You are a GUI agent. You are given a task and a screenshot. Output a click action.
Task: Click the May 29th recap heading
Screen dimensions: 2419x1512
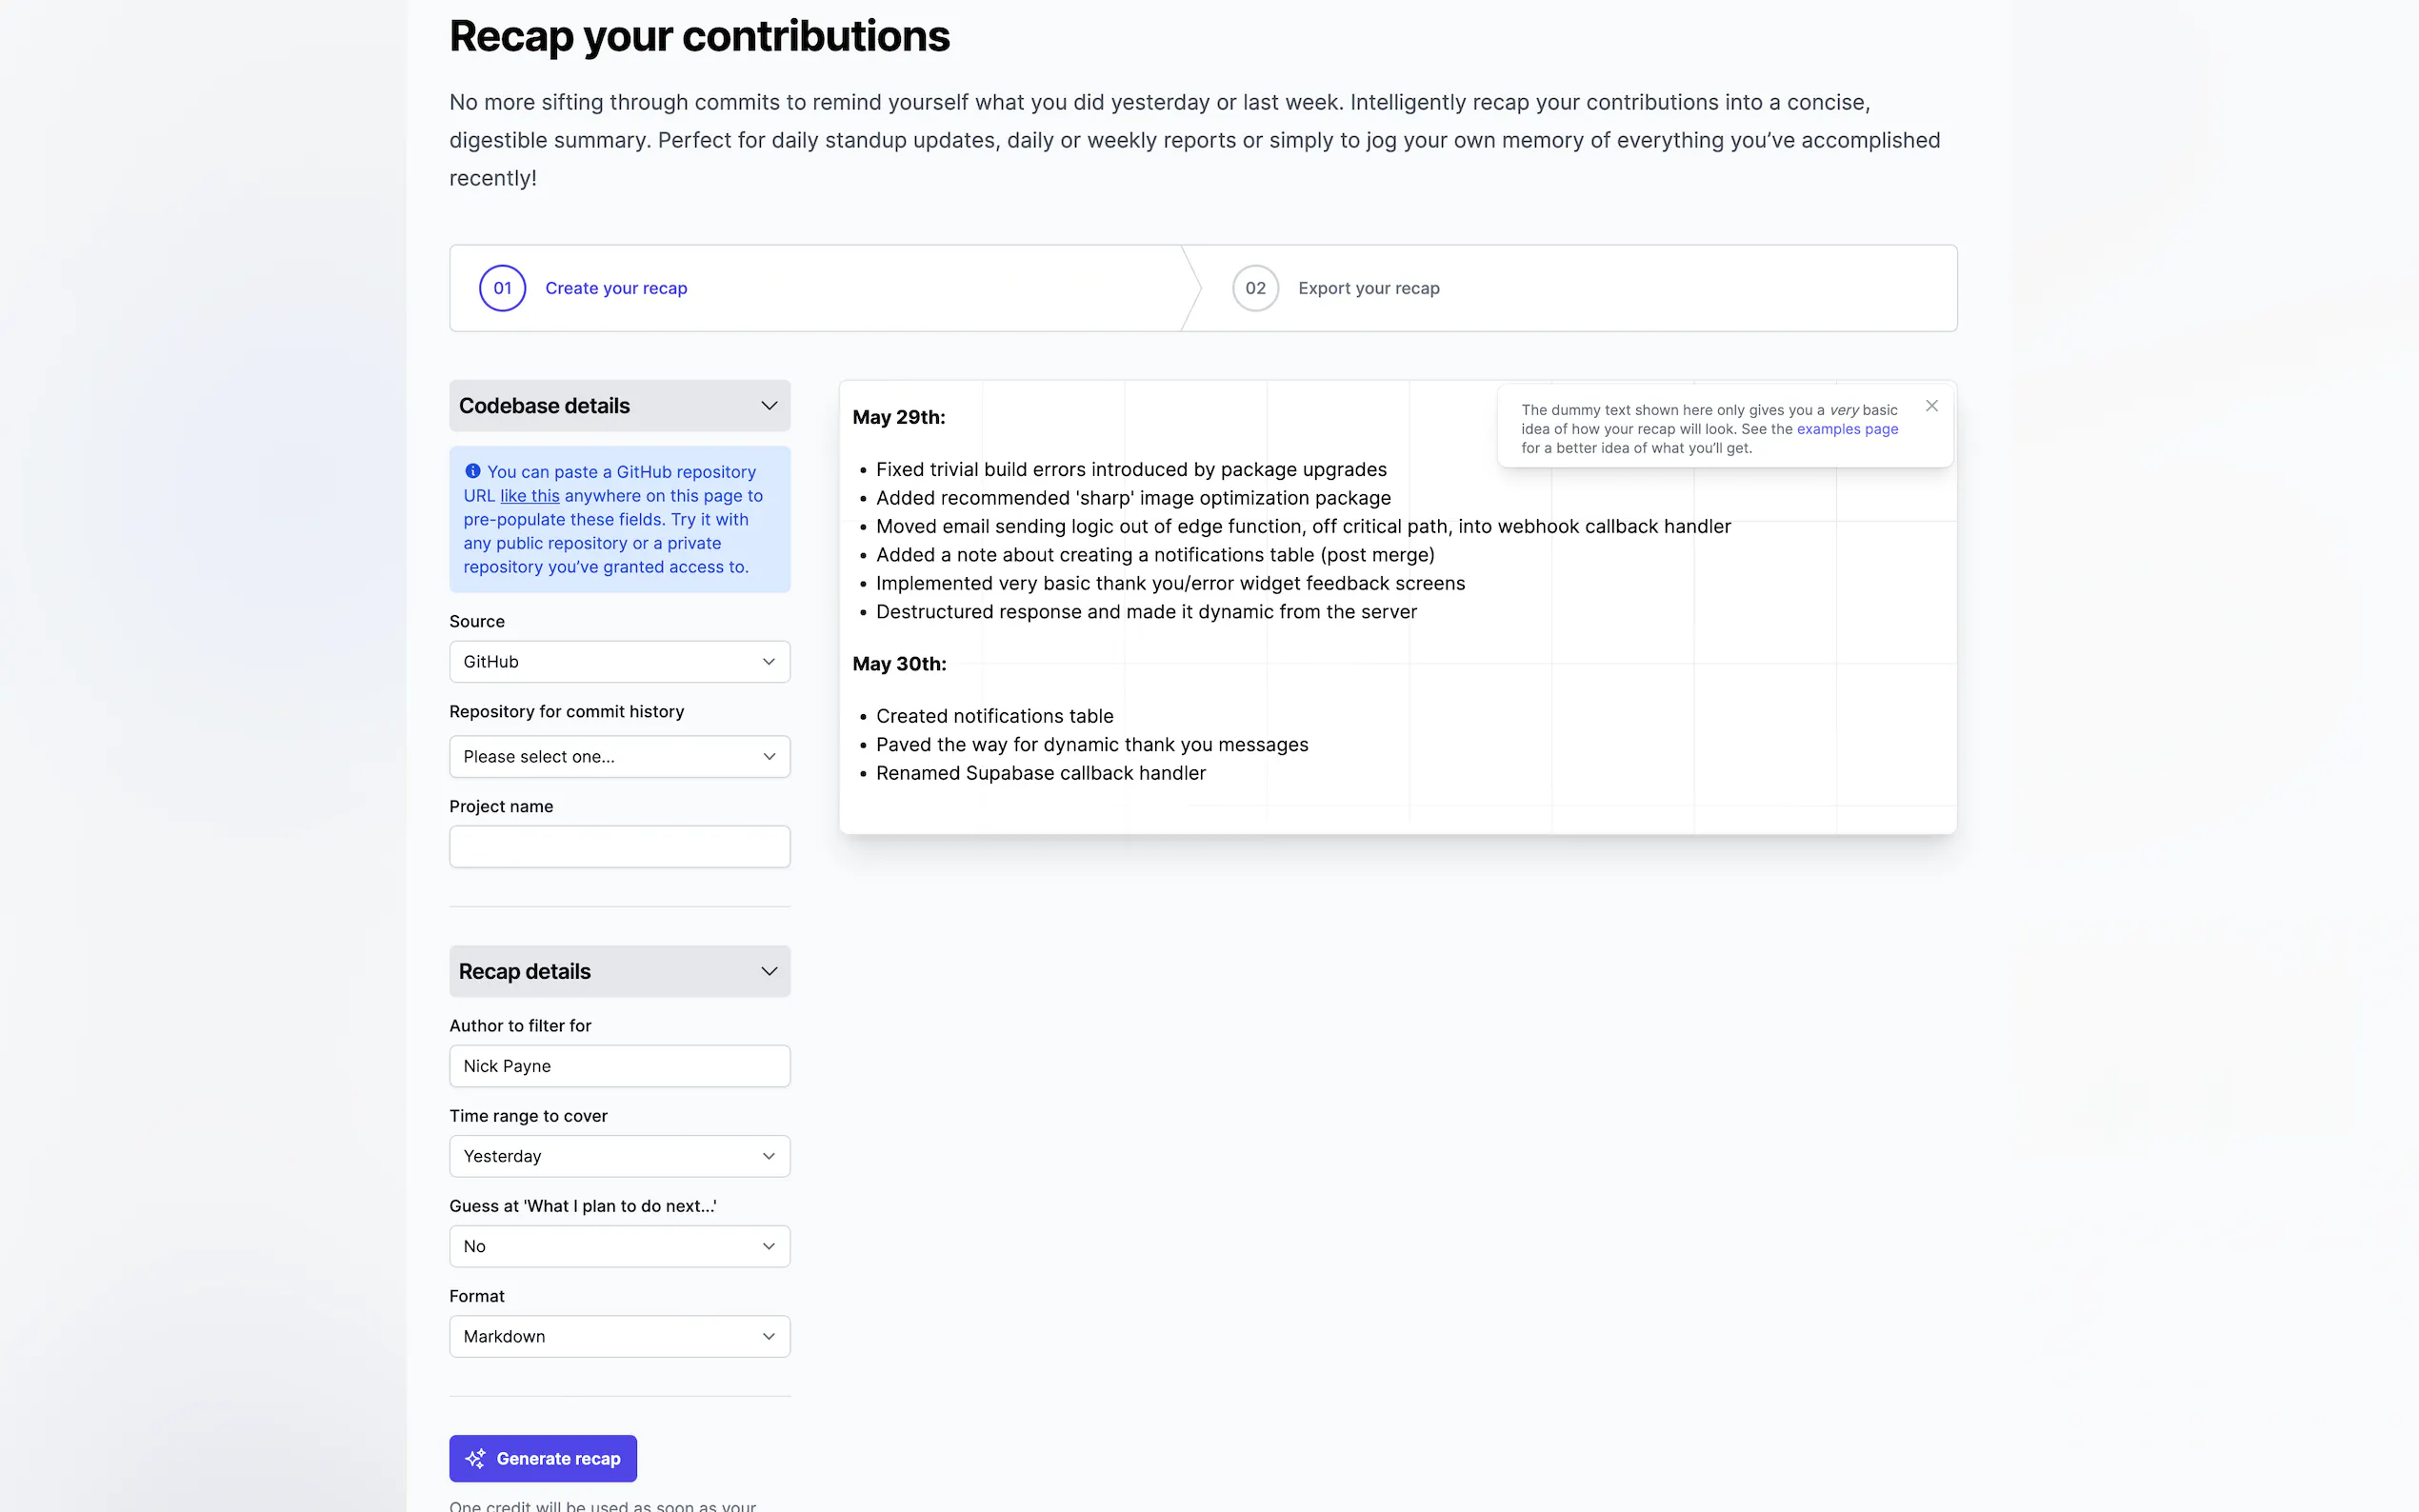[898, 417]
